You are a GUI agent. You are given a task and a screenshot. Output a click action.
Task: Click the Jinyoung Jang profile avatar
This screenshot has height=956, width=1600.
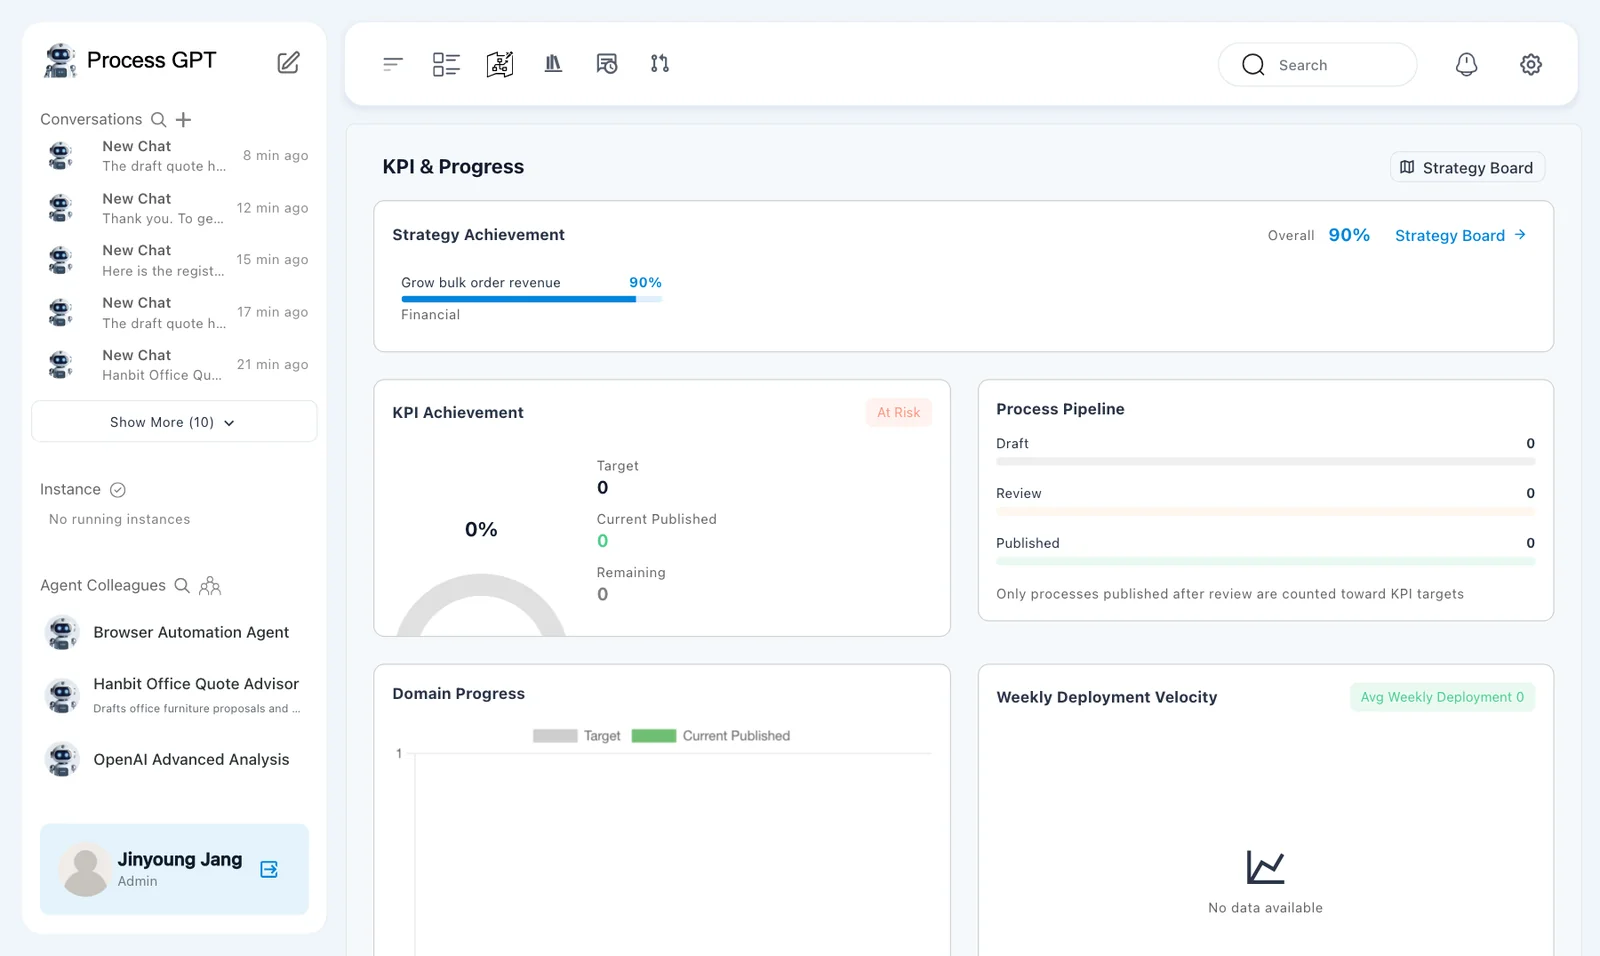[85, 869]
